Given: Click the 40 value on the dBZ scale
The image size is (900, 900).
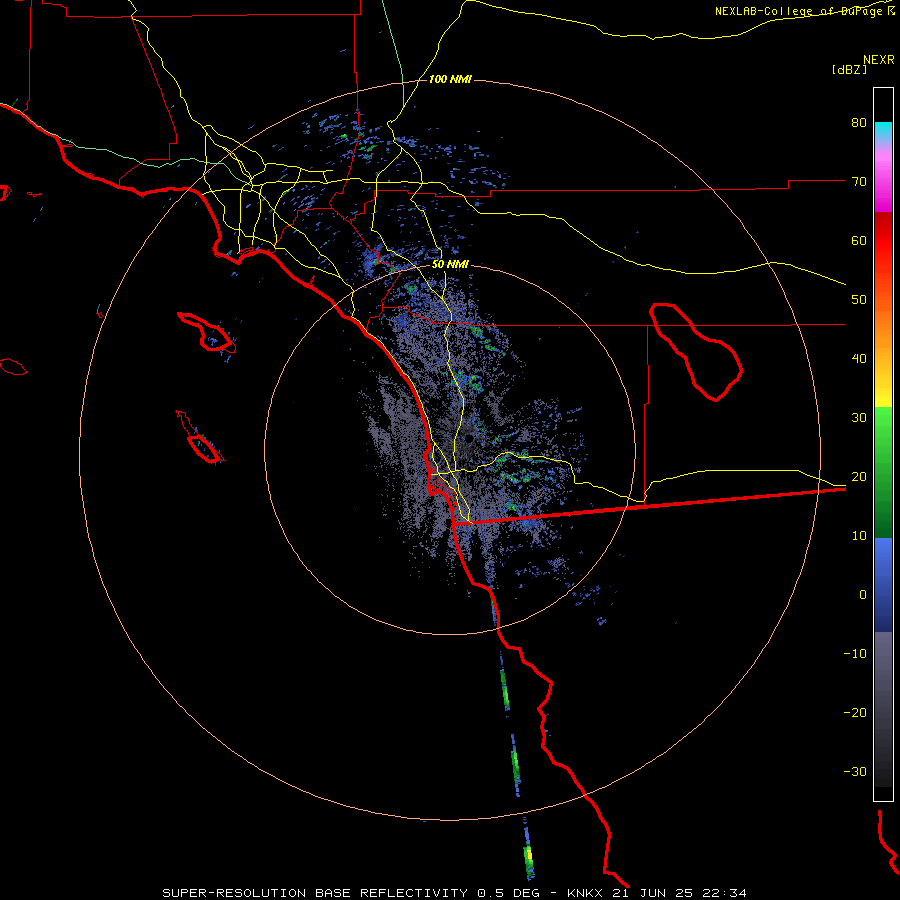Looking at the screenshot, I should 859,359.
